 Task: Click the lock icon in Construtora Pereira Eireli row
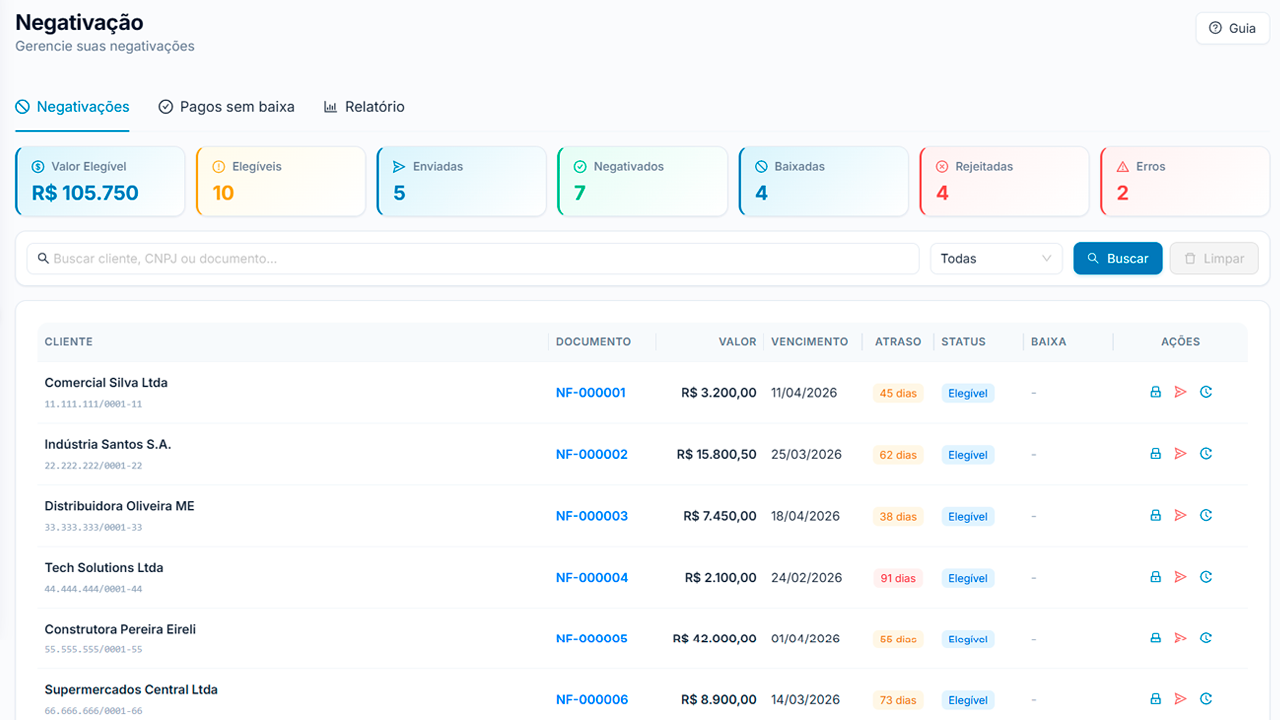click(x=1155, y=638)
